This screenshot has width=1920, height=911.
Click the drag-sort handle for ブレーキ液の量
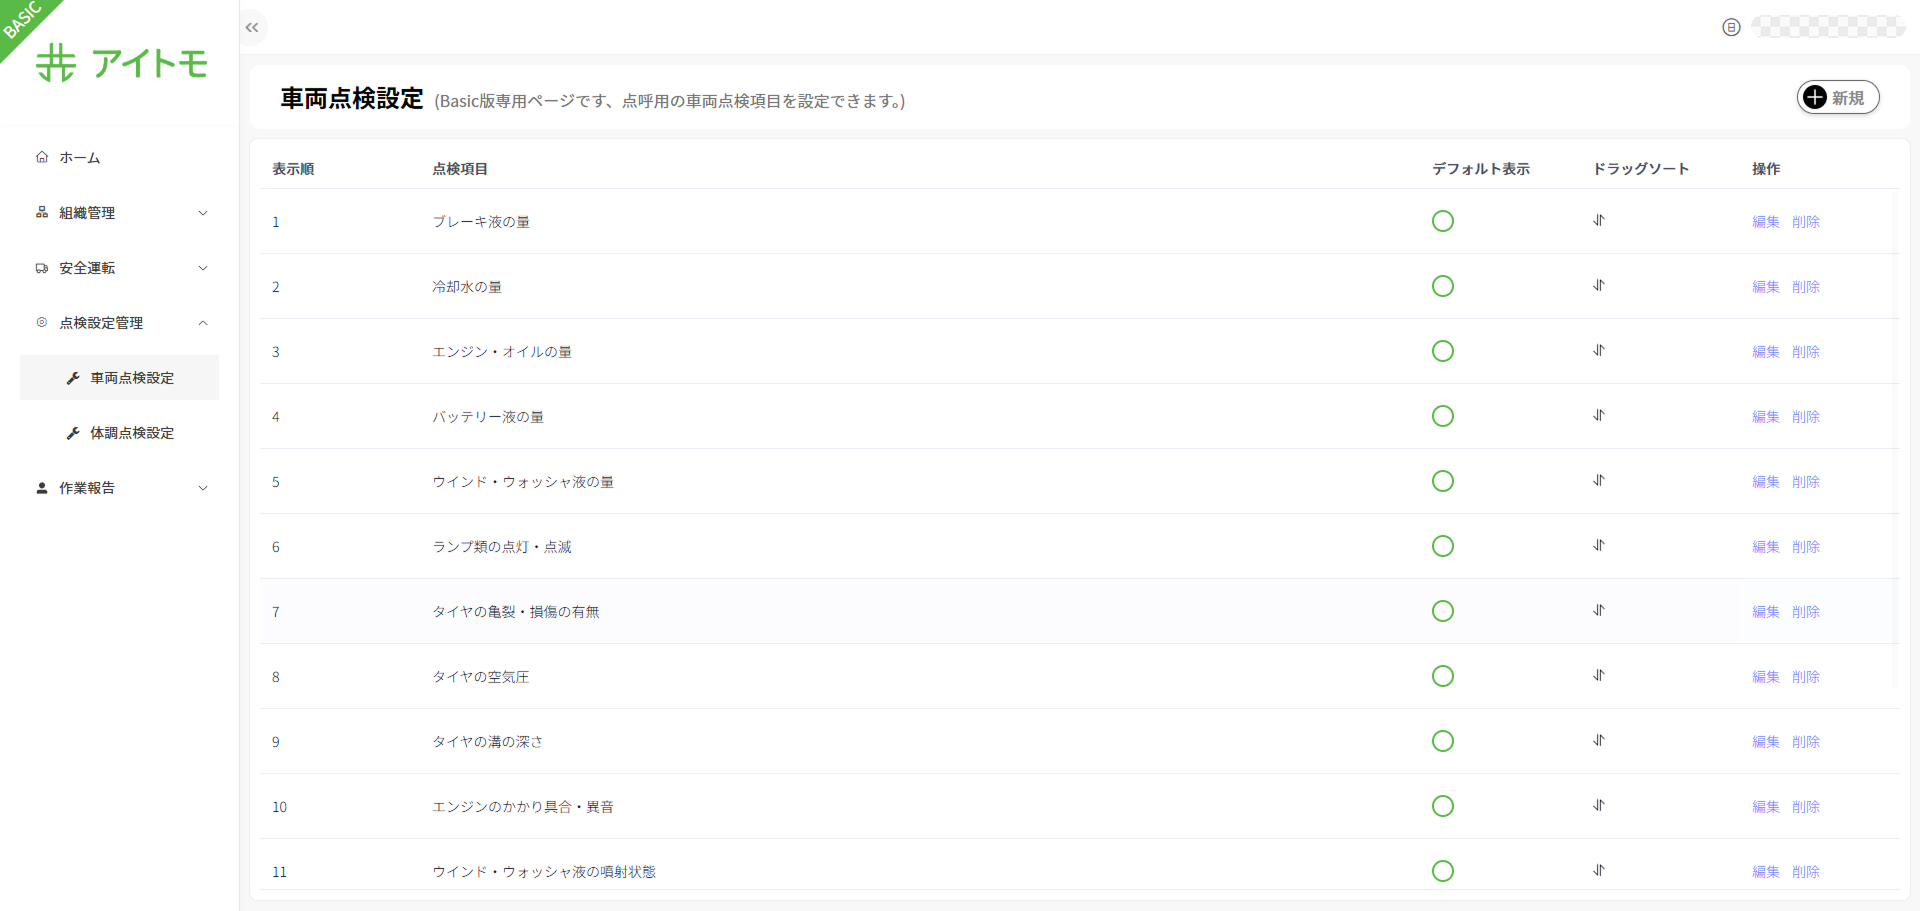(x=1599, y=221)
